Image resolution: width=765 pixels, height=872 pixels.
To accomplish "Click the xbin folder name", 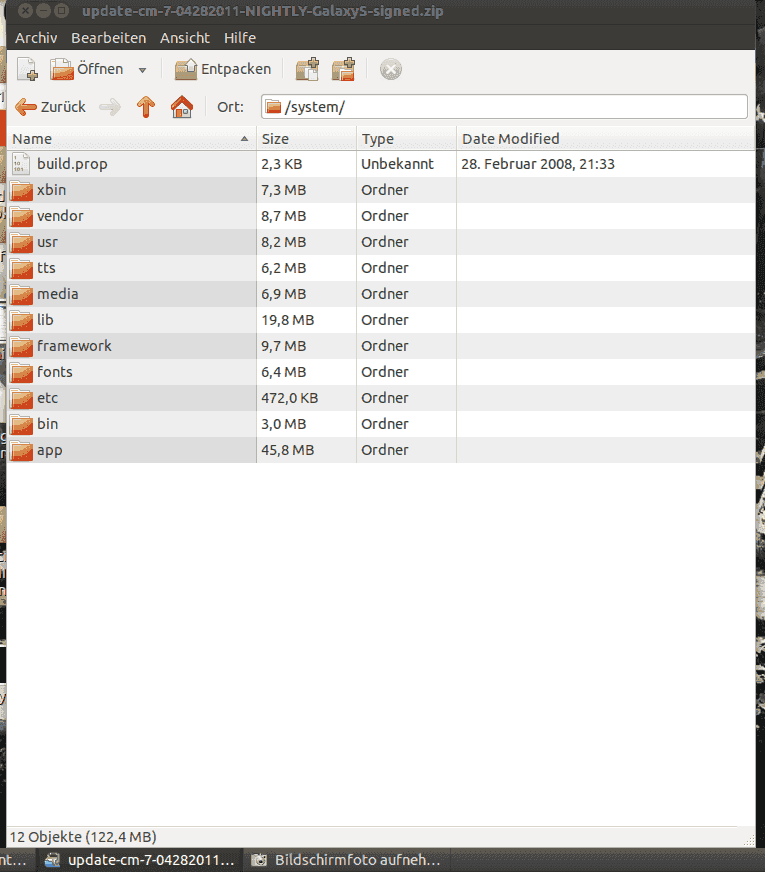I will [x=52, y=190].
